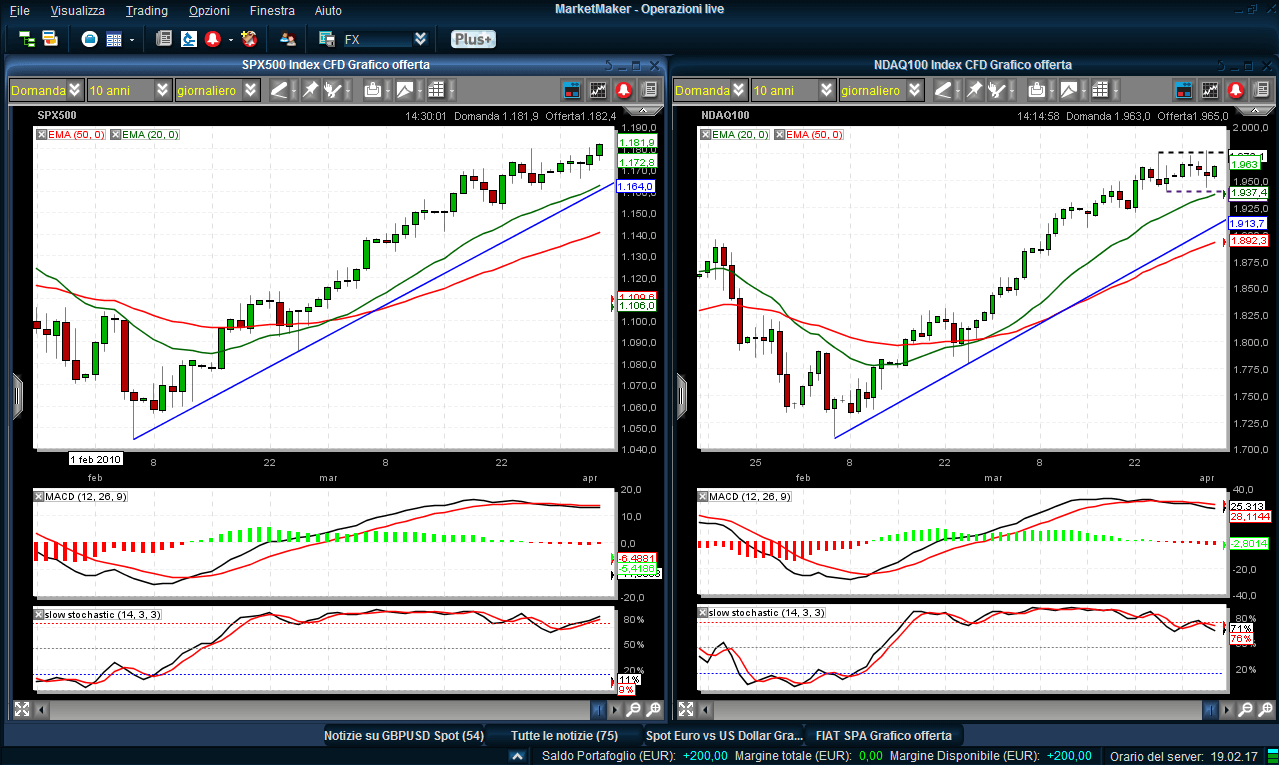Open the FX dropdown in main toolbar
The height and width of the screenshot is (765, 1279).
(x=421, y=39)
